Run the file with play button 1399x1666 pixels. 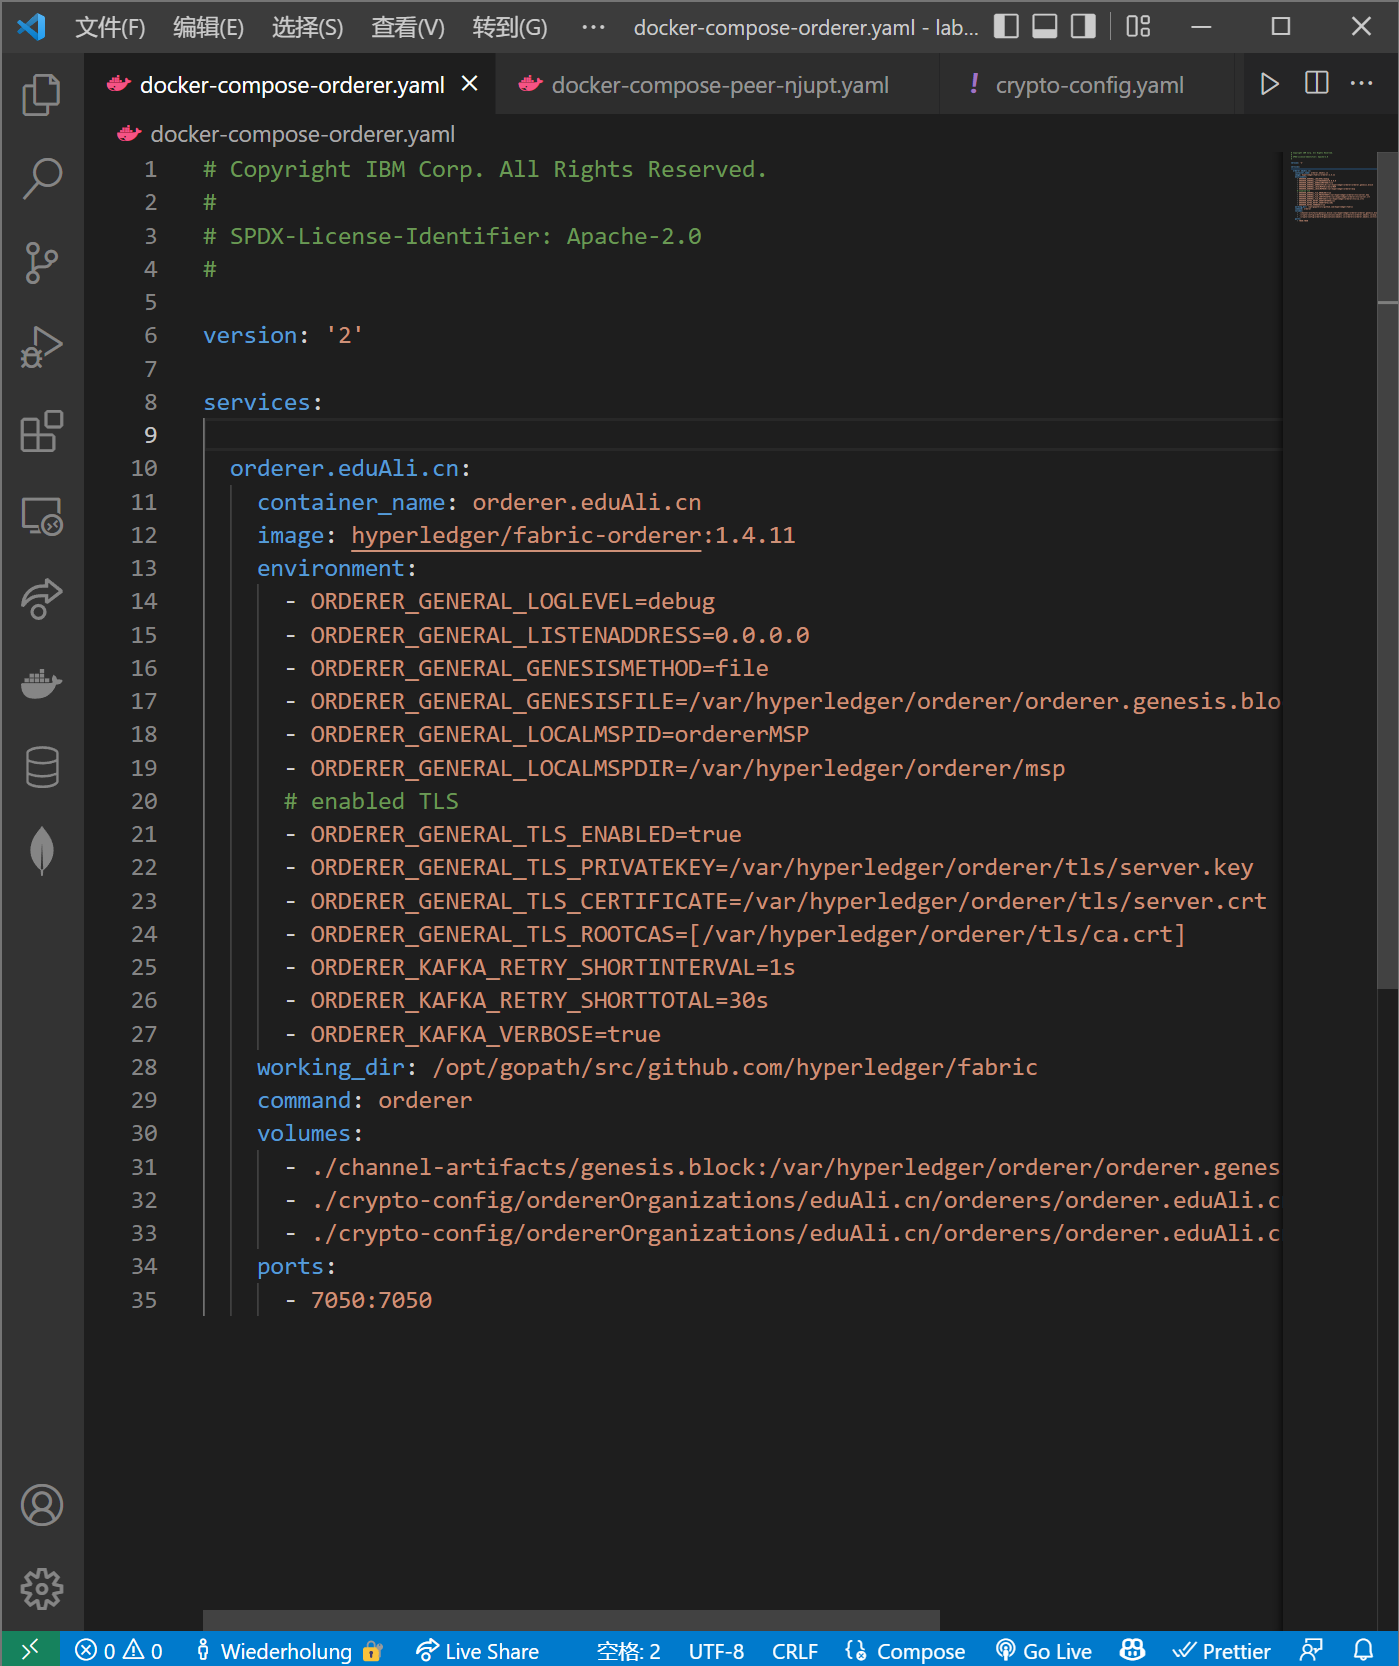click(x=1269, y=84)
